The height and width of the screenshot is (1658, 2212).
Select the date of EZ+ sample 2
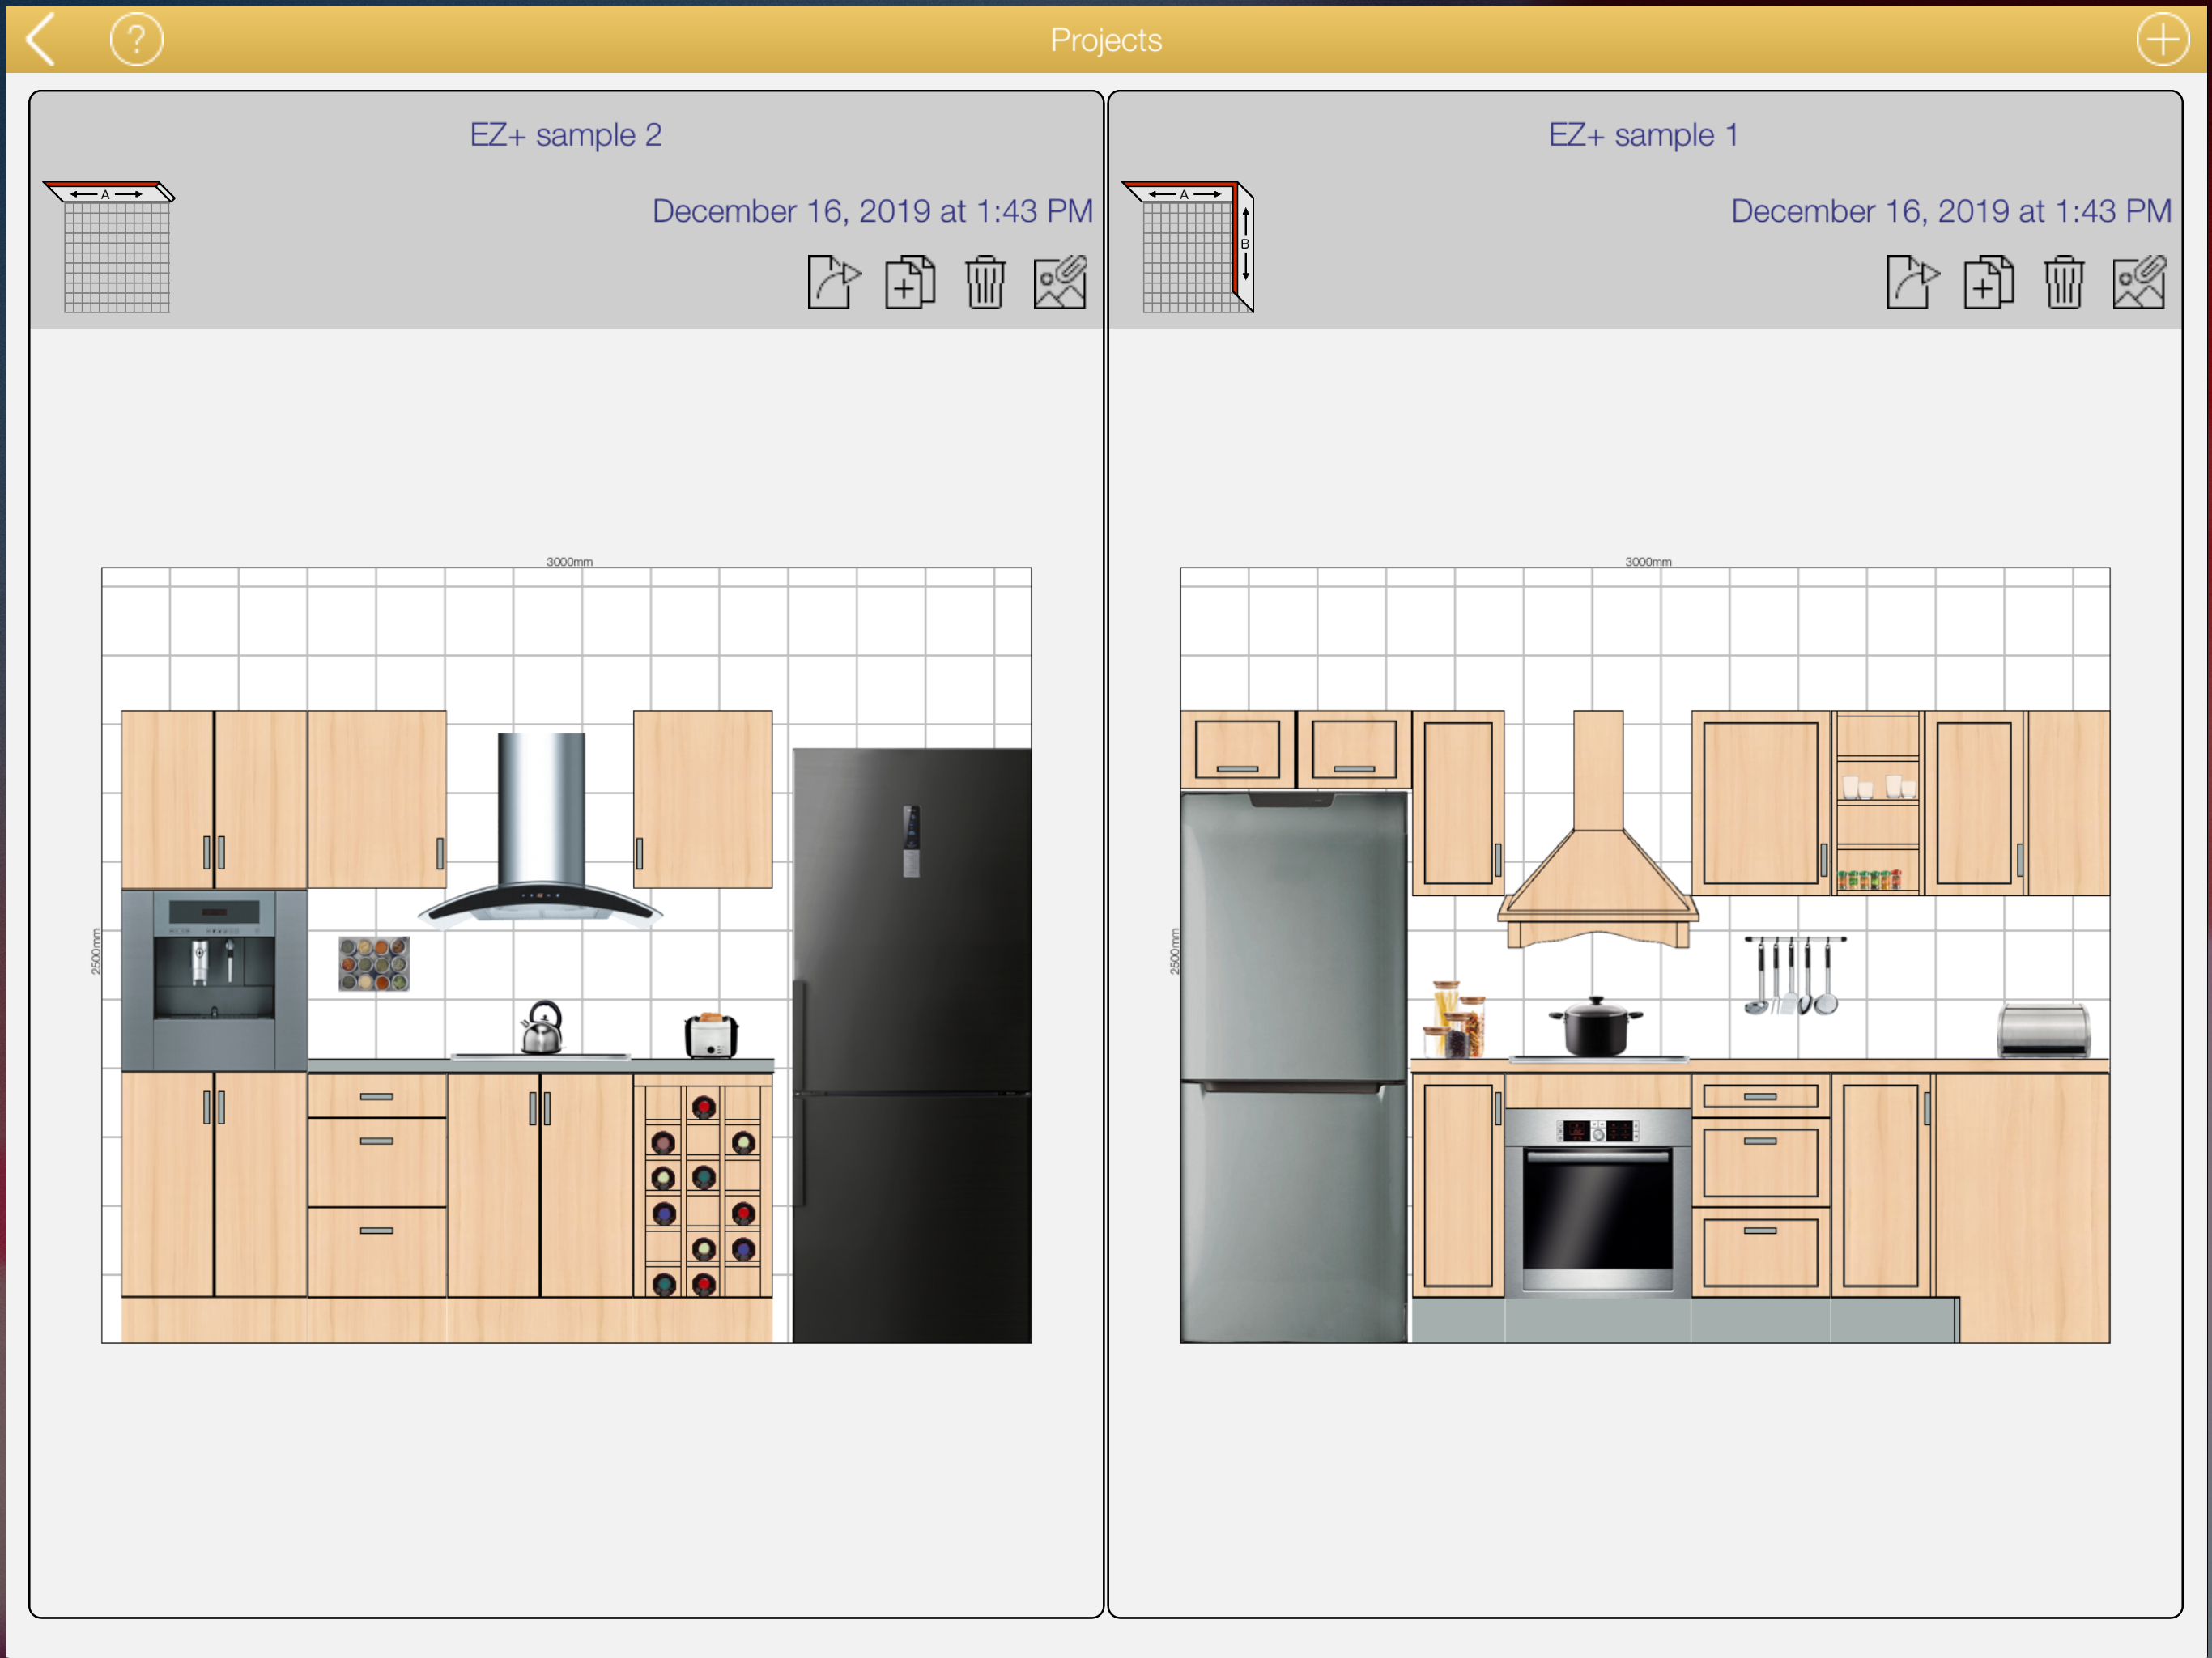[x=872, y=211]
